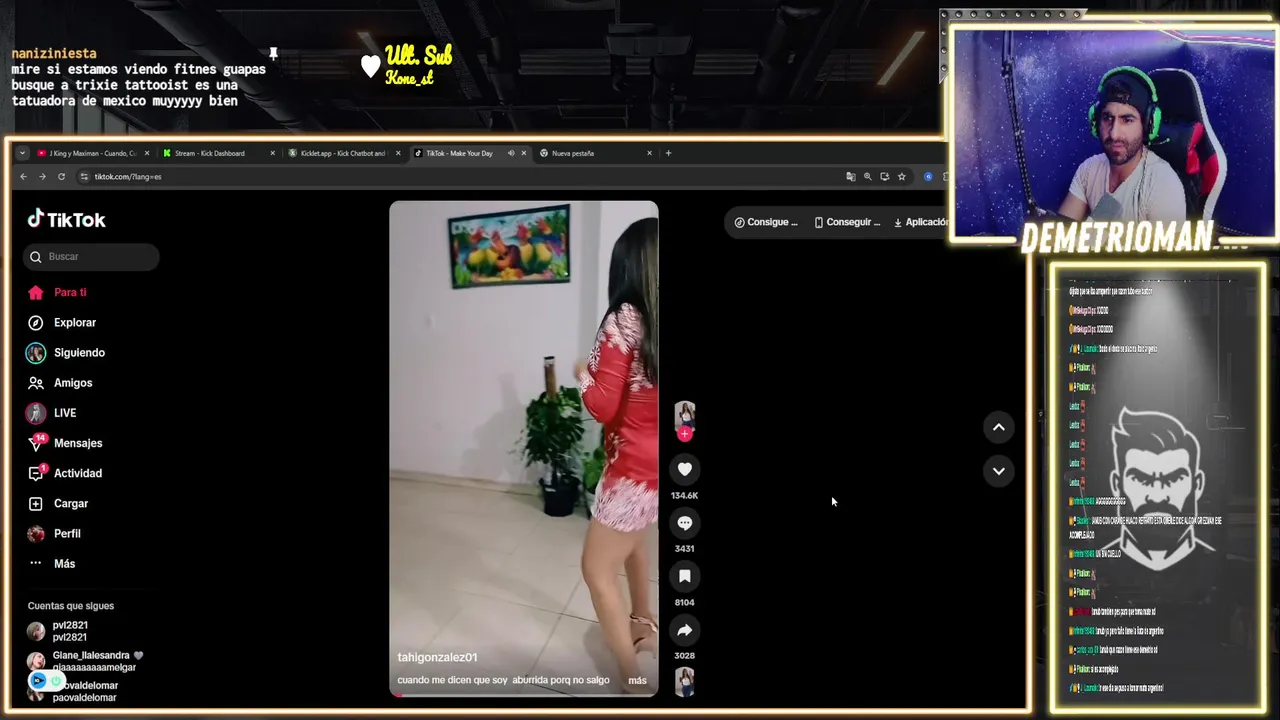The height and width of the screenshot is (720, 1280).
Task: Open creator avatar beside the video
Action: [684, 414]
